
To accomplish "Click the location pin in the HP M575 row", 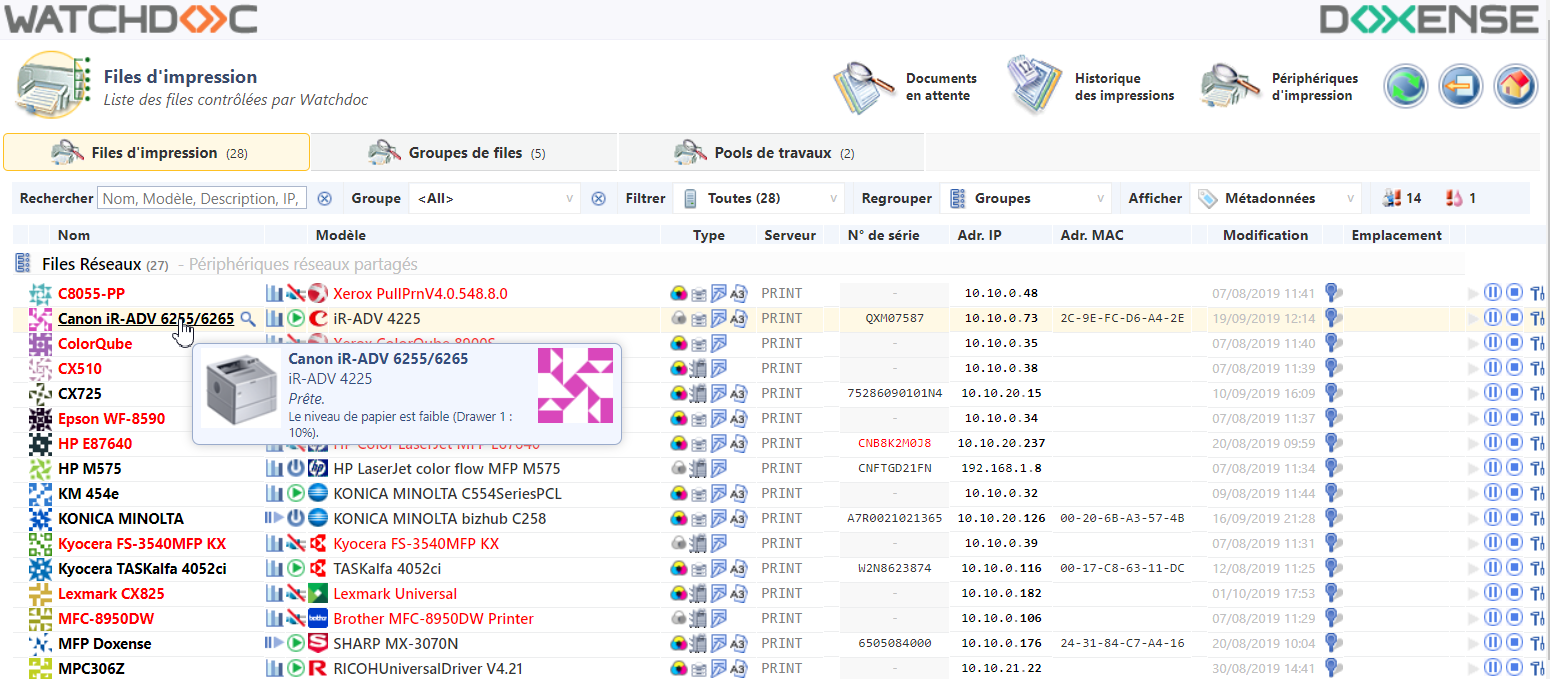I will [x=1332, y=469].
